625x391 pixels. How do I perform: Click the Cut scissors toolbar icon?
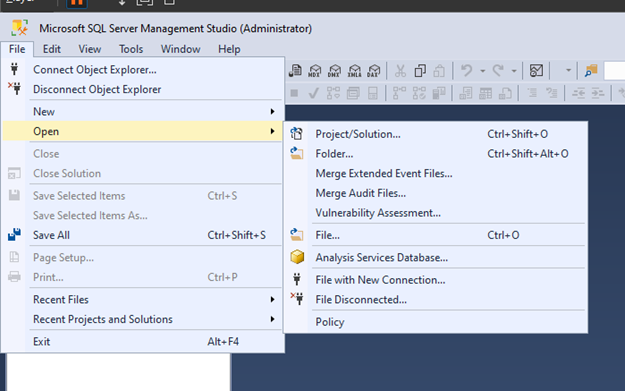click(400, 71)
